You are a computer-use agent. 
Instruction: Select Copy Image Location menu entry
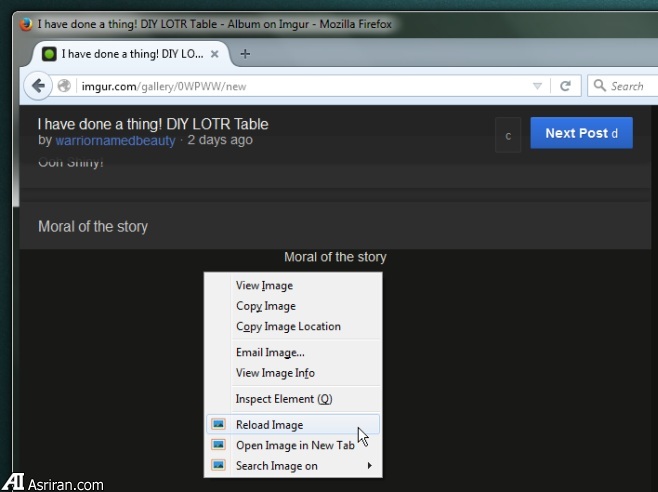288,326
